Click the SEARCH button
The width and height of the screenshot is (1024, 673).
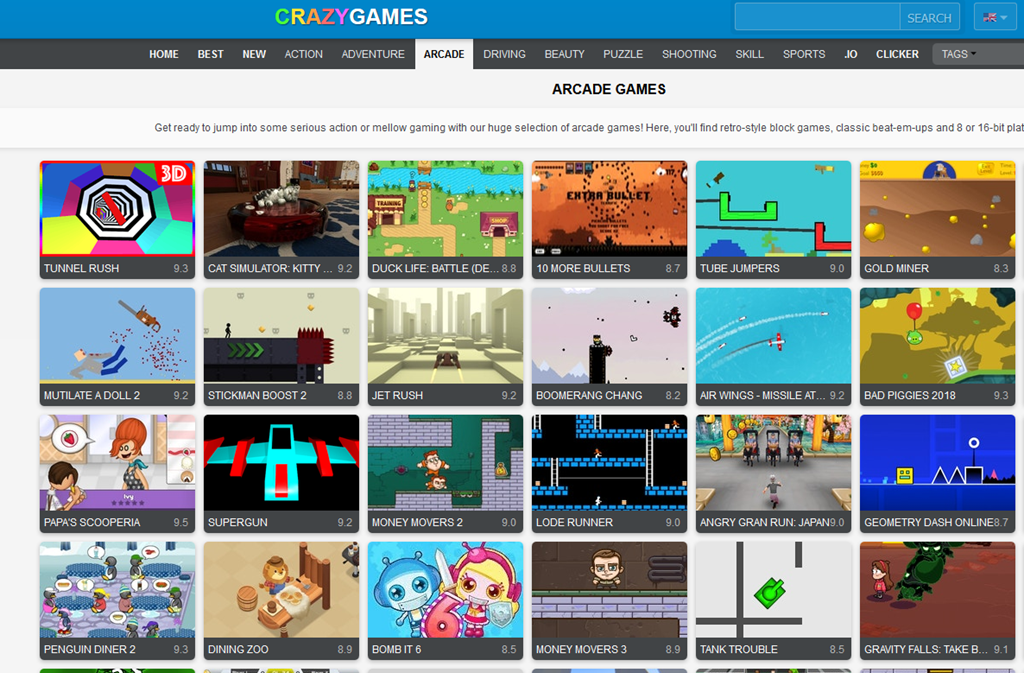tap(929, 18)
